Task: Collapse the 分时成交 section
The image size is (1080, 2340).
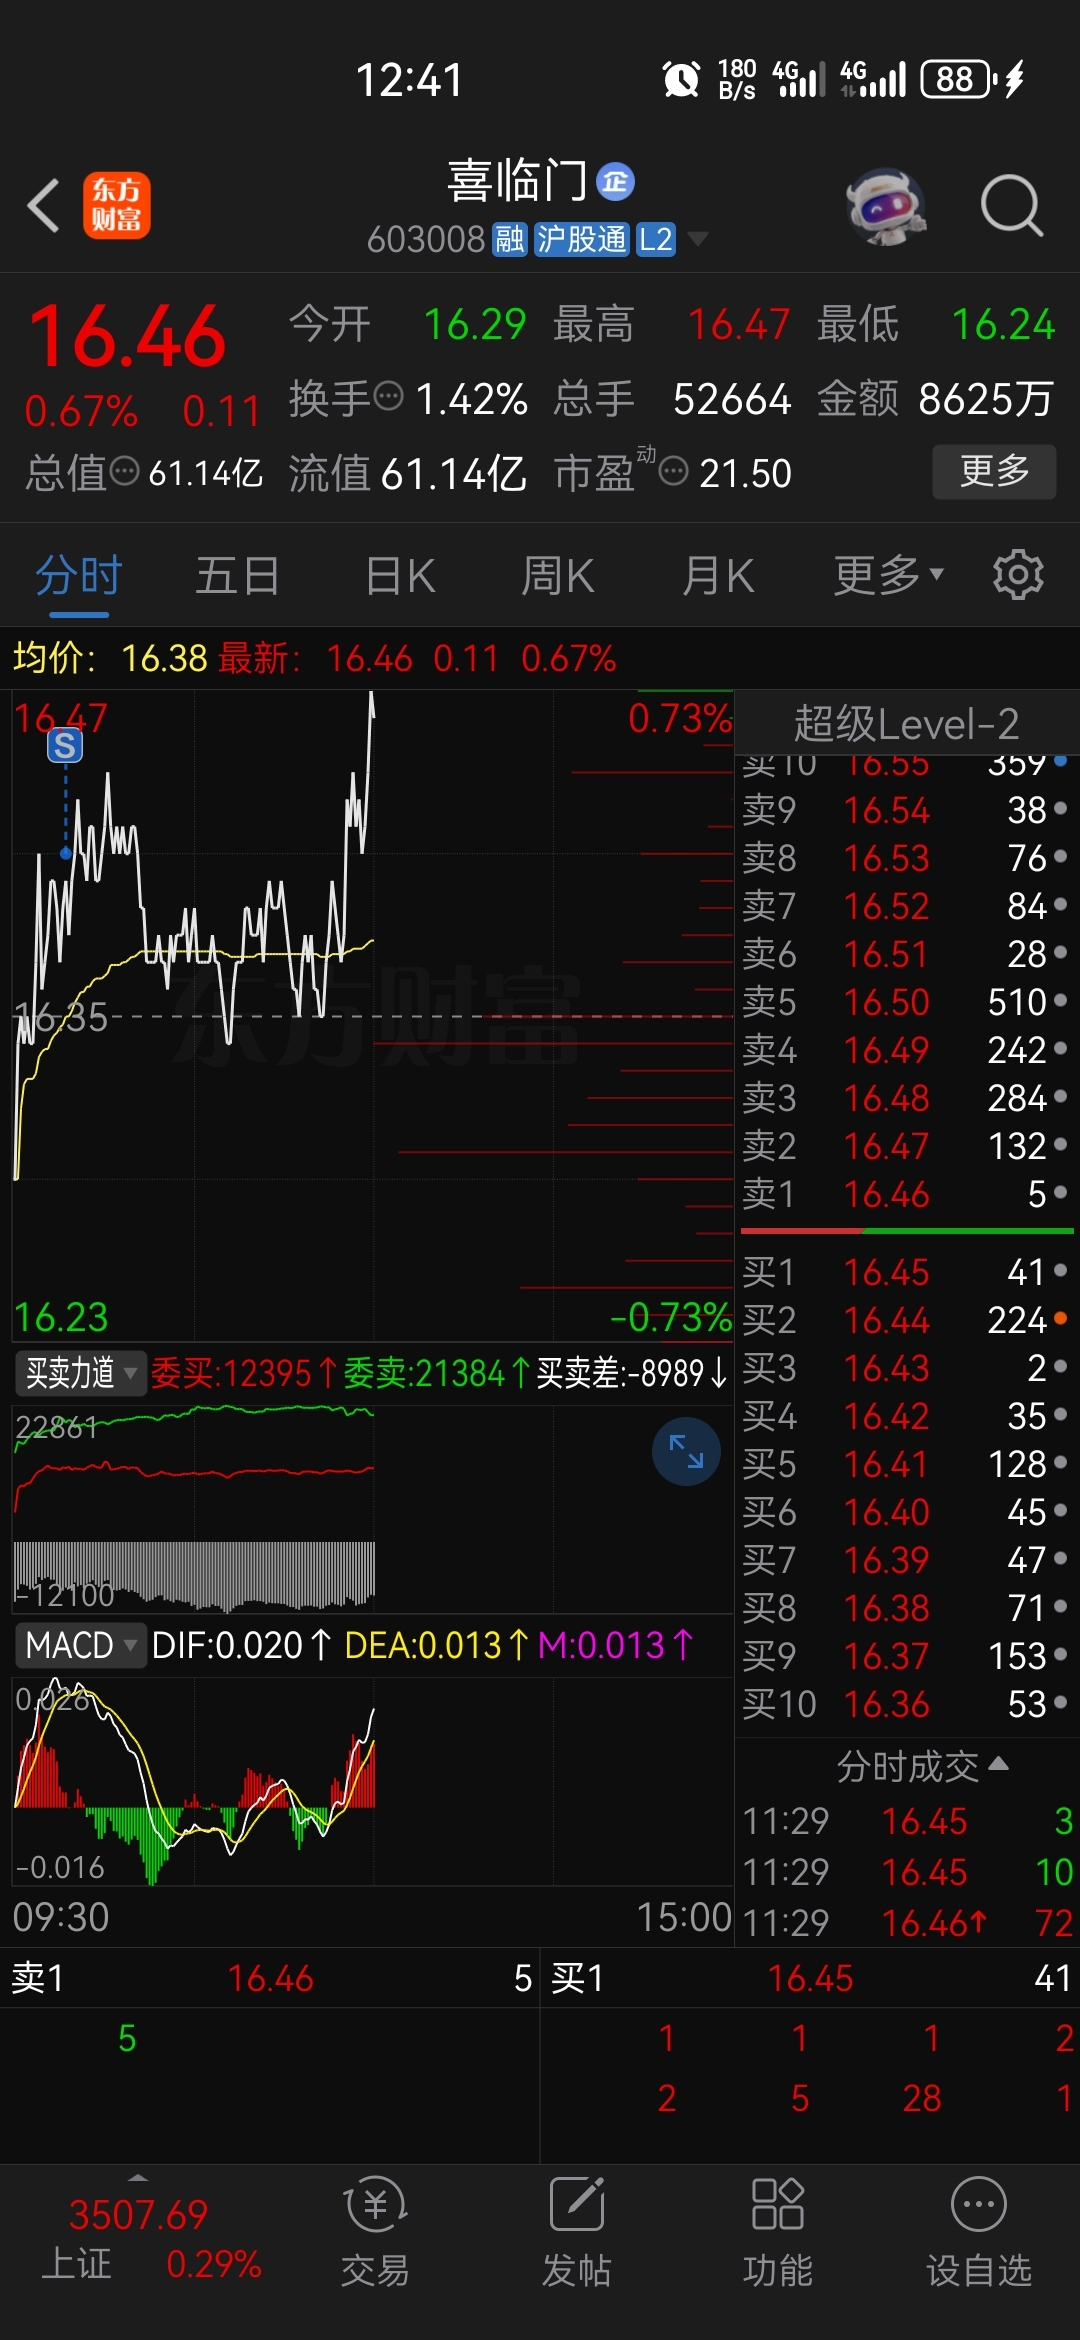Action: tap(922, 1766)
